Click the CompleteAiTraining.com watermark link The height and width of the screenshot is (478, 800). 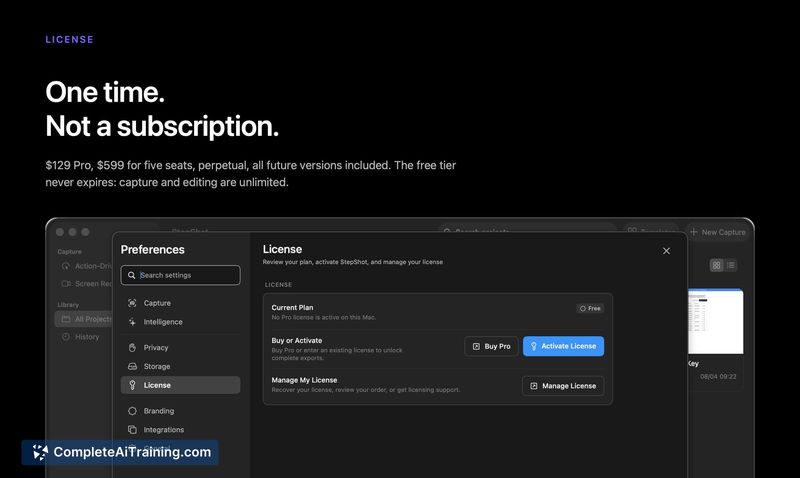pyautogui.click(x=120, y=452)
